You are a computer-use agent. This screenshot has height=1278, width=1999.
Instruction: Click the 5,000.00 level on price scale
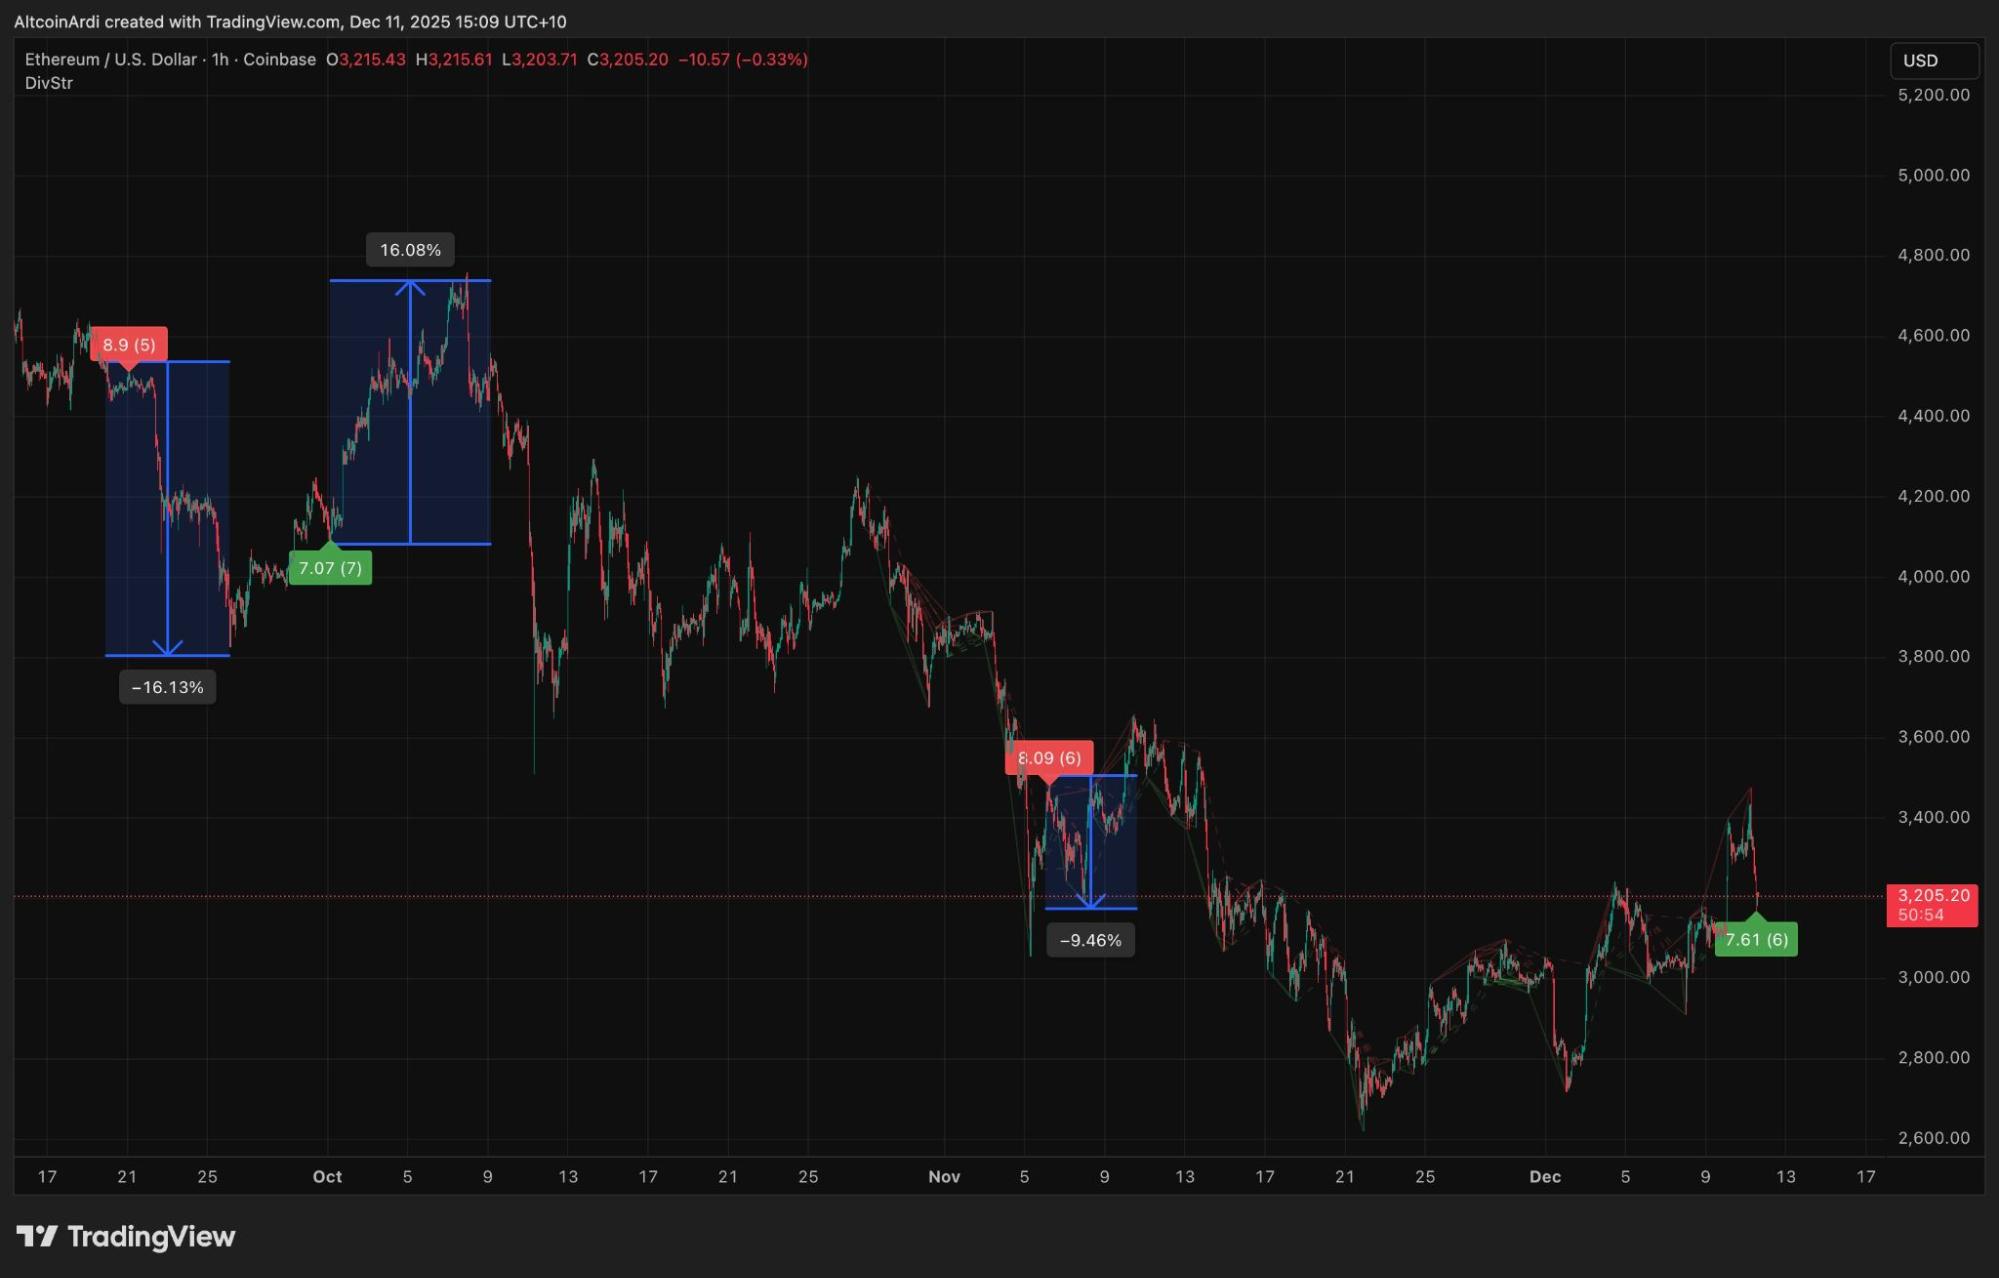(x=1933, y=175)
